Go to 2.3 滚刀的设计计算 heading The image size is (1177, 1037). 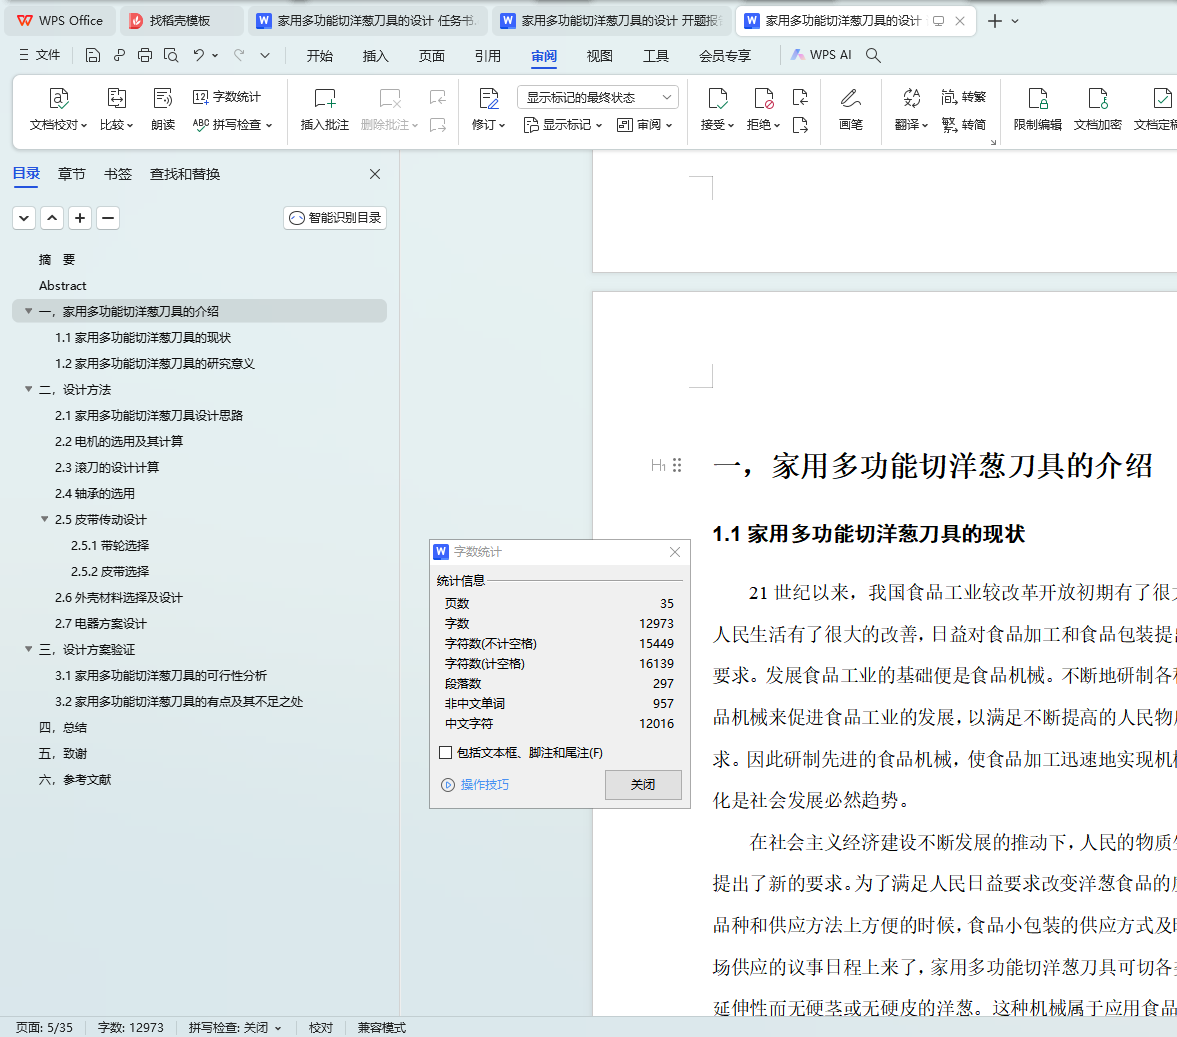107,467
